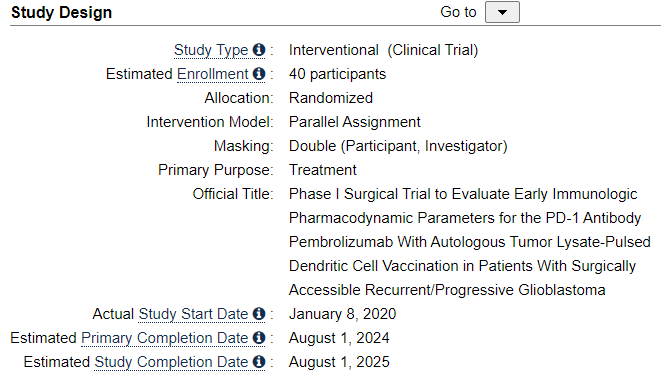Open info icon beside Study Start Date
This screenshot has height=375, width=661.
259,314
